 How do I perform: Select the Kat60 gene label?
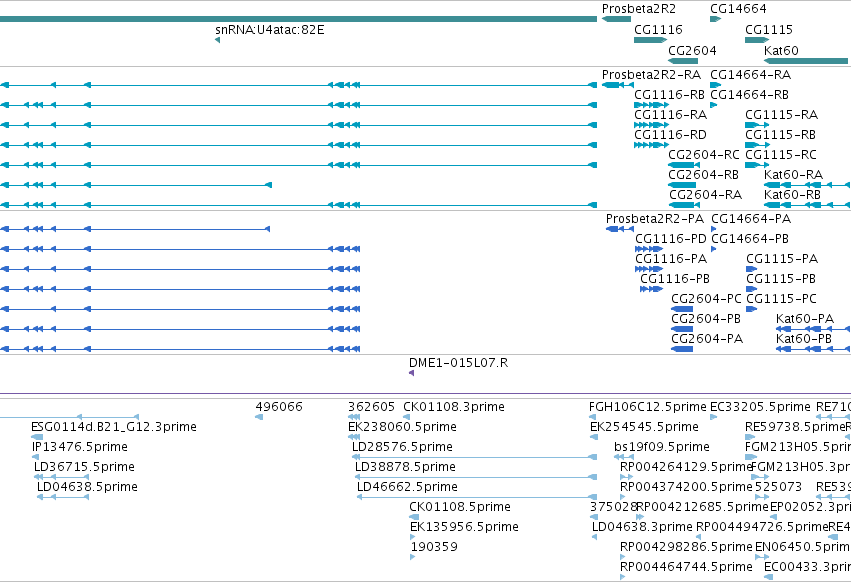tap(781, 51)
